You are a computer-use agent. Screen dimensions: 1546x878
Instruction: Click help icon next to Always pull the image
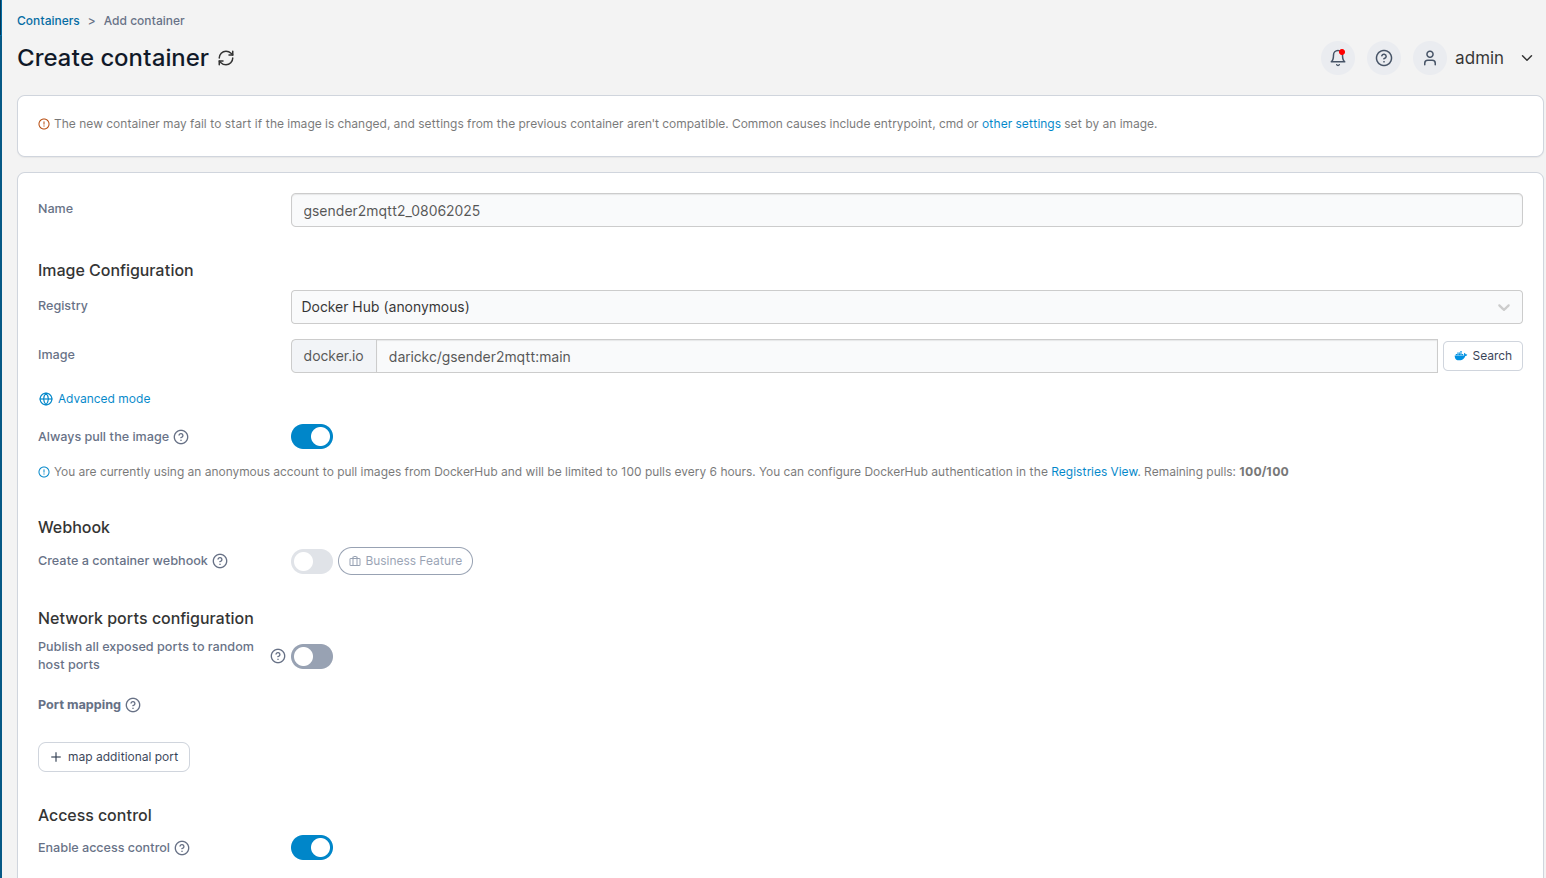click(x=181, y=437)
